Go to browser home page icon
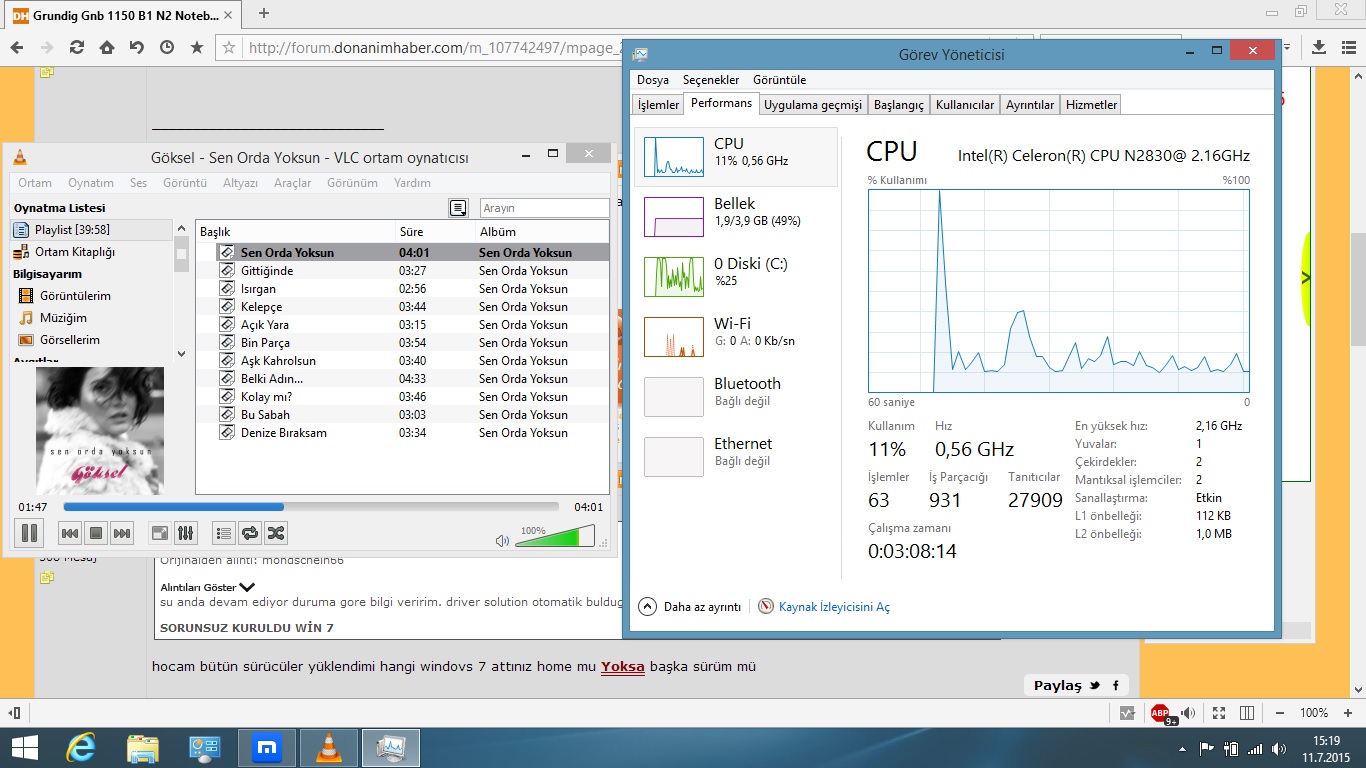The height and width of the screenshot is (768, 1366). [x=106, y=47]
